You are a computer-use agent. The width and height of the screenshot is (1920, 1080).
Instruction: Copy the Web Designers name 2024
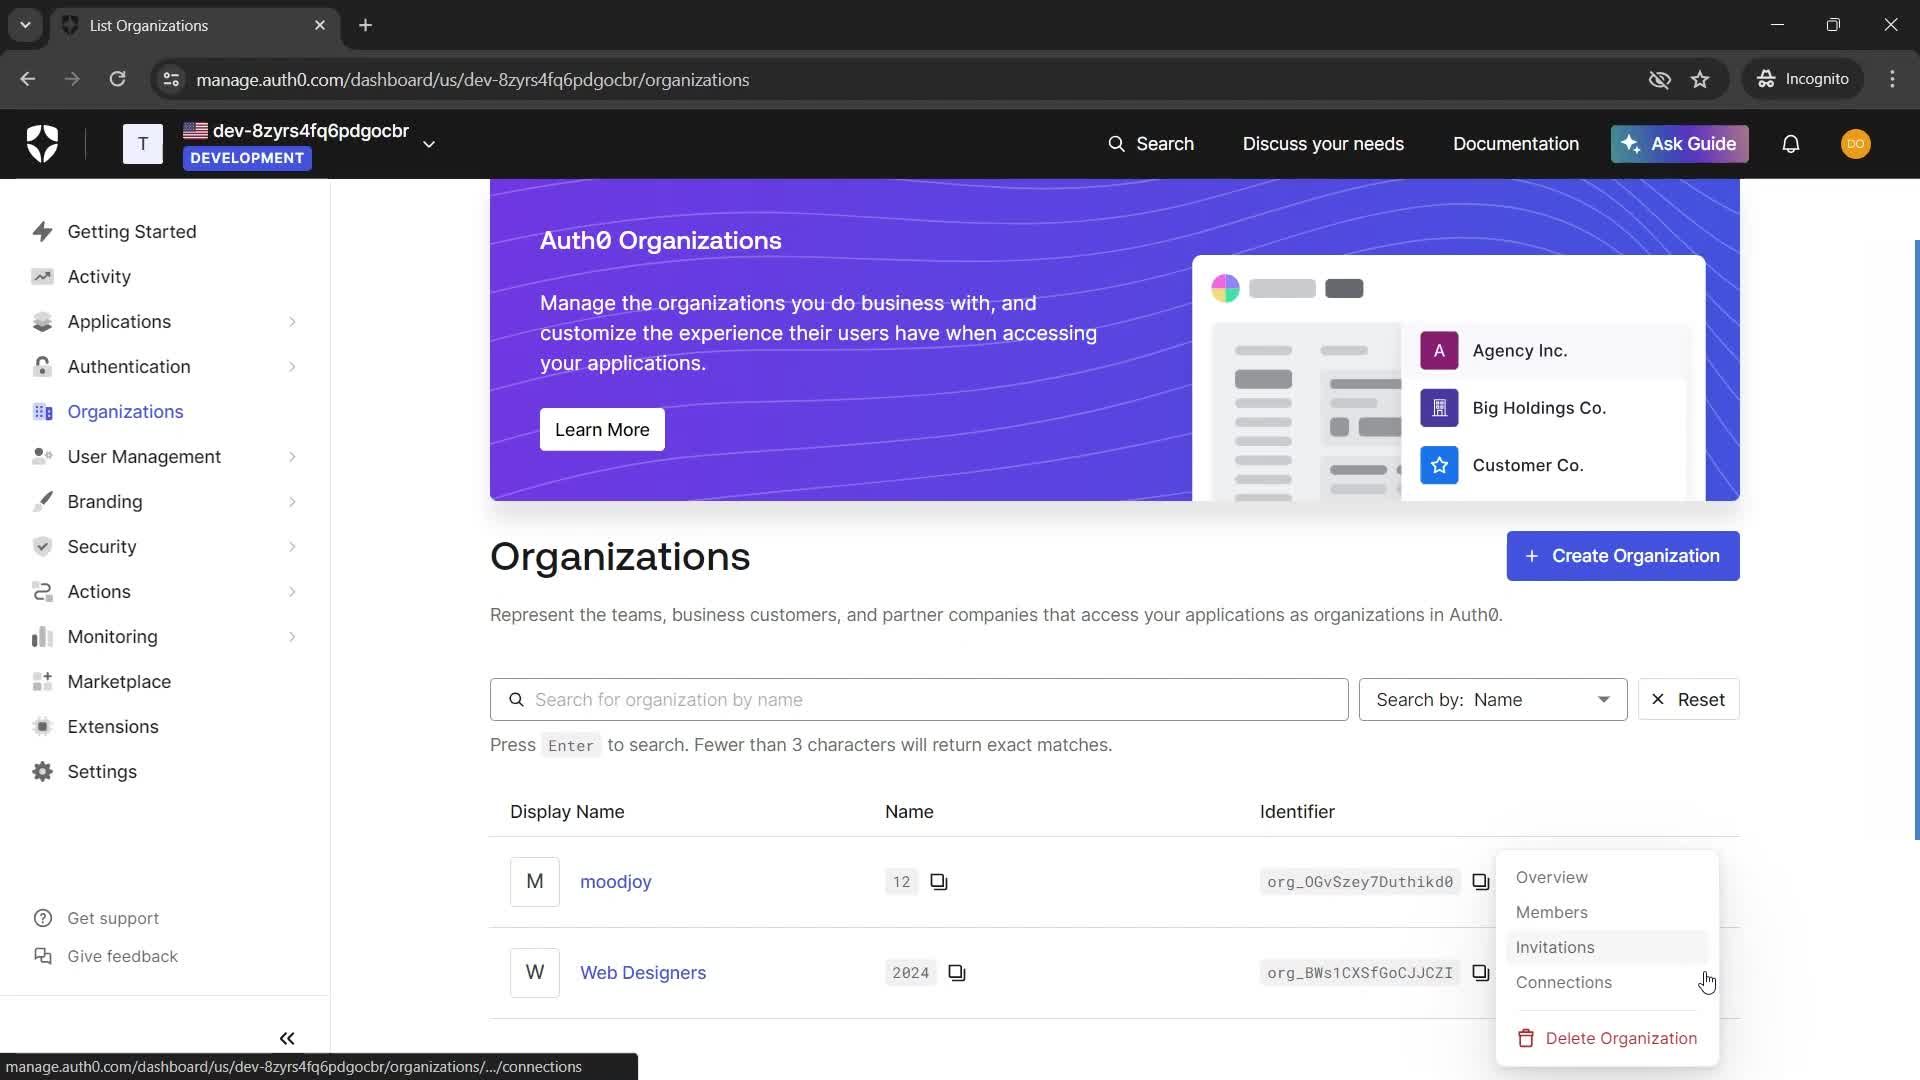(x=957, y=973)
